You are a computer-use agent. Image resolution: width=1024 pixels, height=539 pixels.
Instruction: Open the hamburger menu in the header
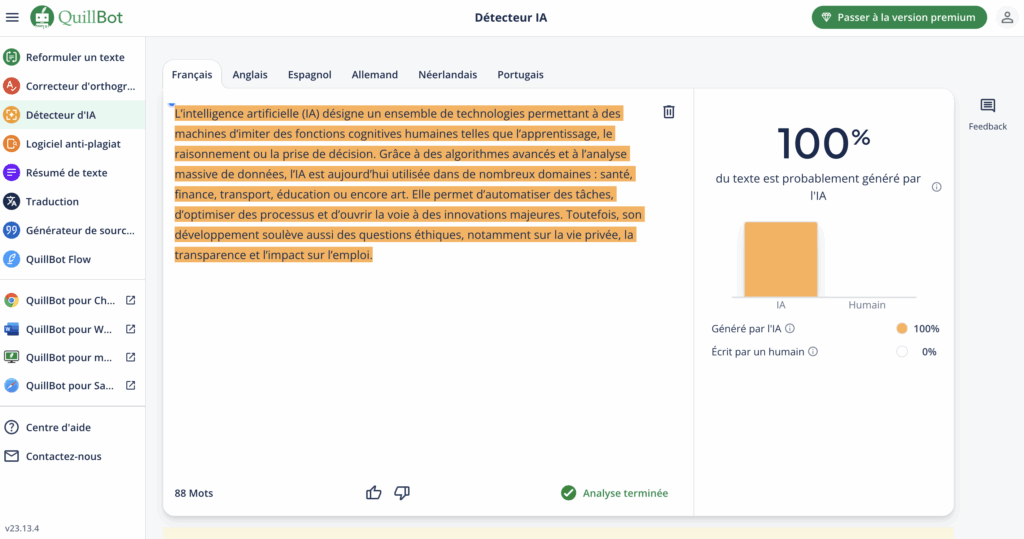(x=12, y=17)
